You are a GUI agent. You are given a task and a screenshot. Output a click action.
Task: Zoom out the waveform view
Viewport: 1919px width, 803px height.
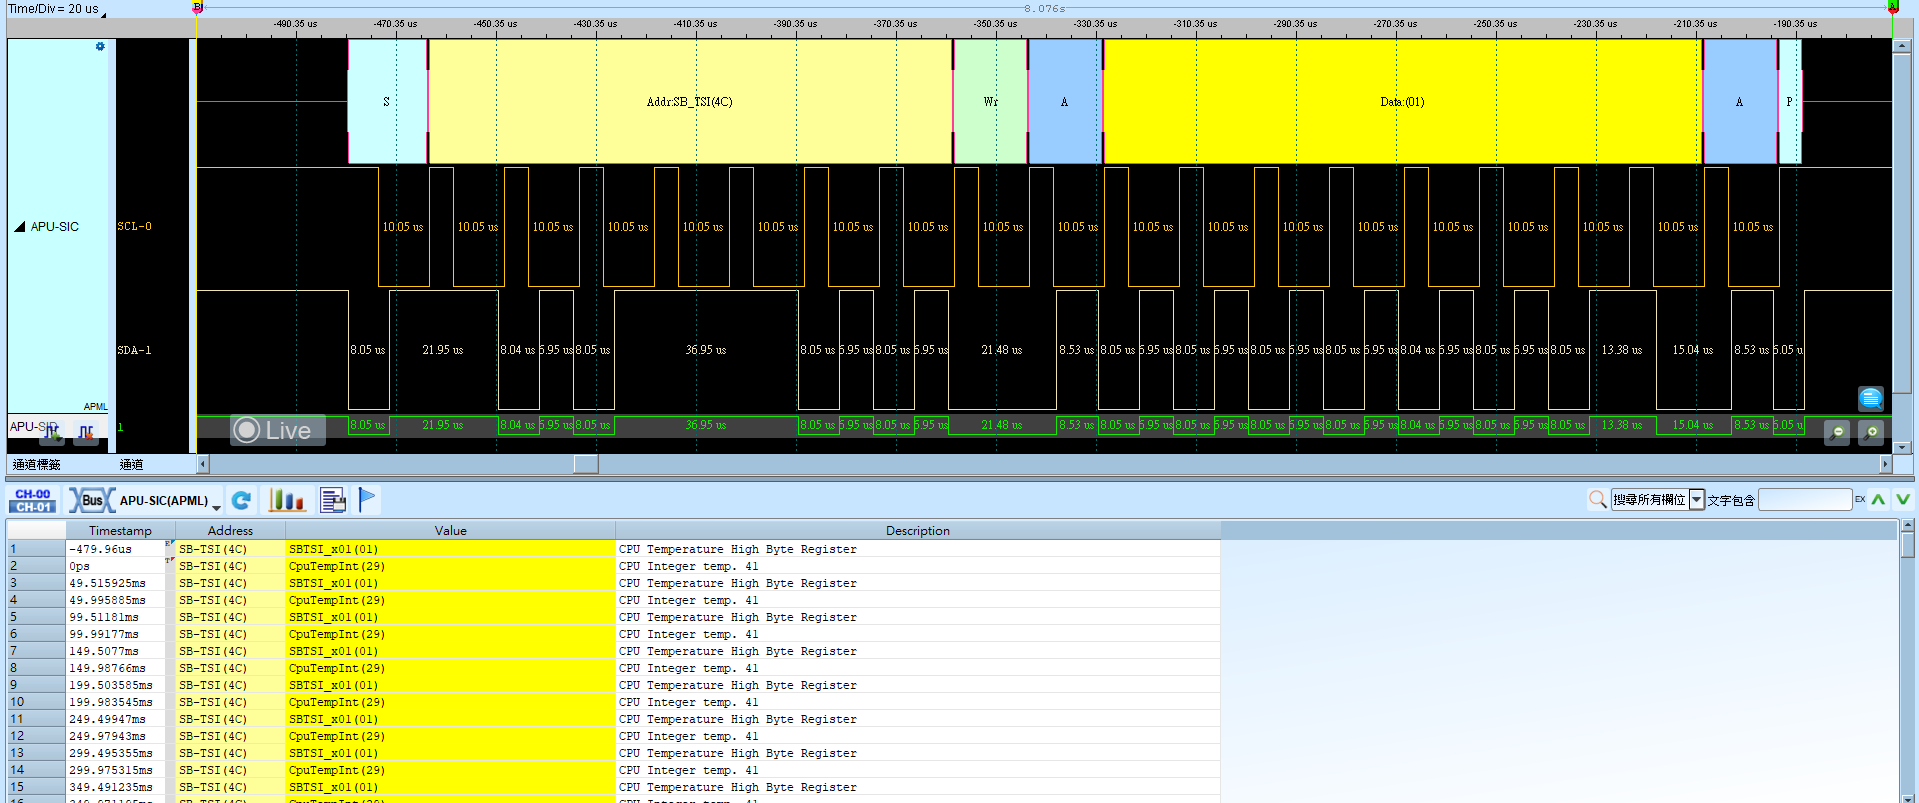pos(1836,432)
